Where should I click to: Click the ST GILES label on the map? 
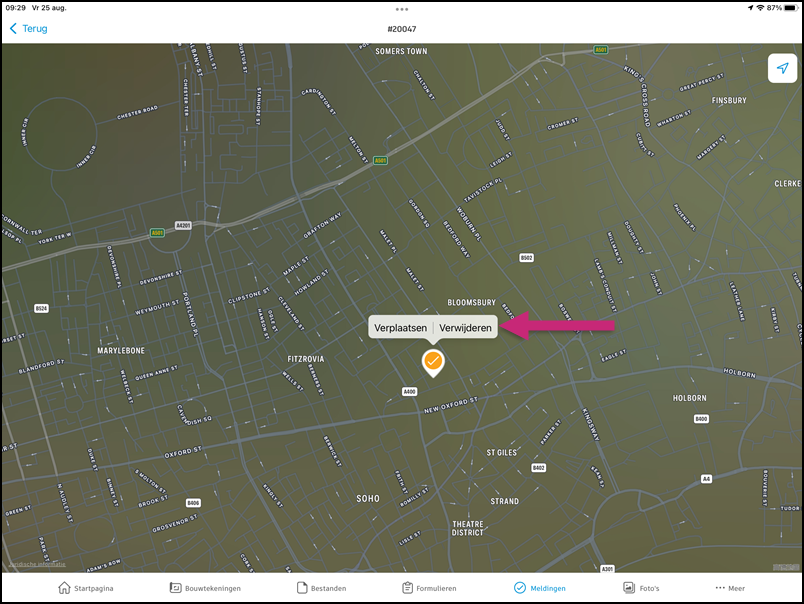[501, 453]
